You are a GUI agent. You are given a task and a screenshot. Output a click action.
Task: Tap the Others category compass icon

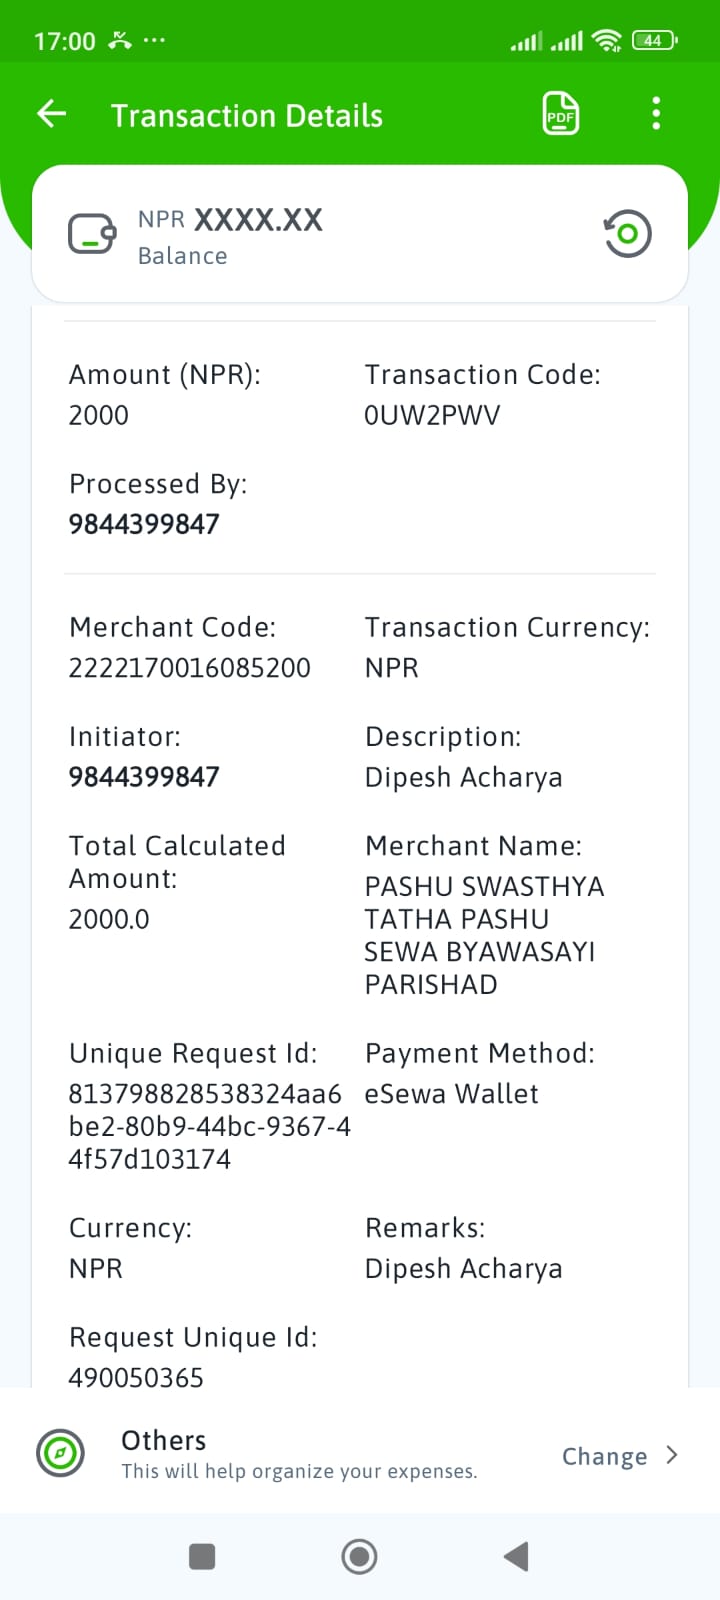click(60, 1453)
